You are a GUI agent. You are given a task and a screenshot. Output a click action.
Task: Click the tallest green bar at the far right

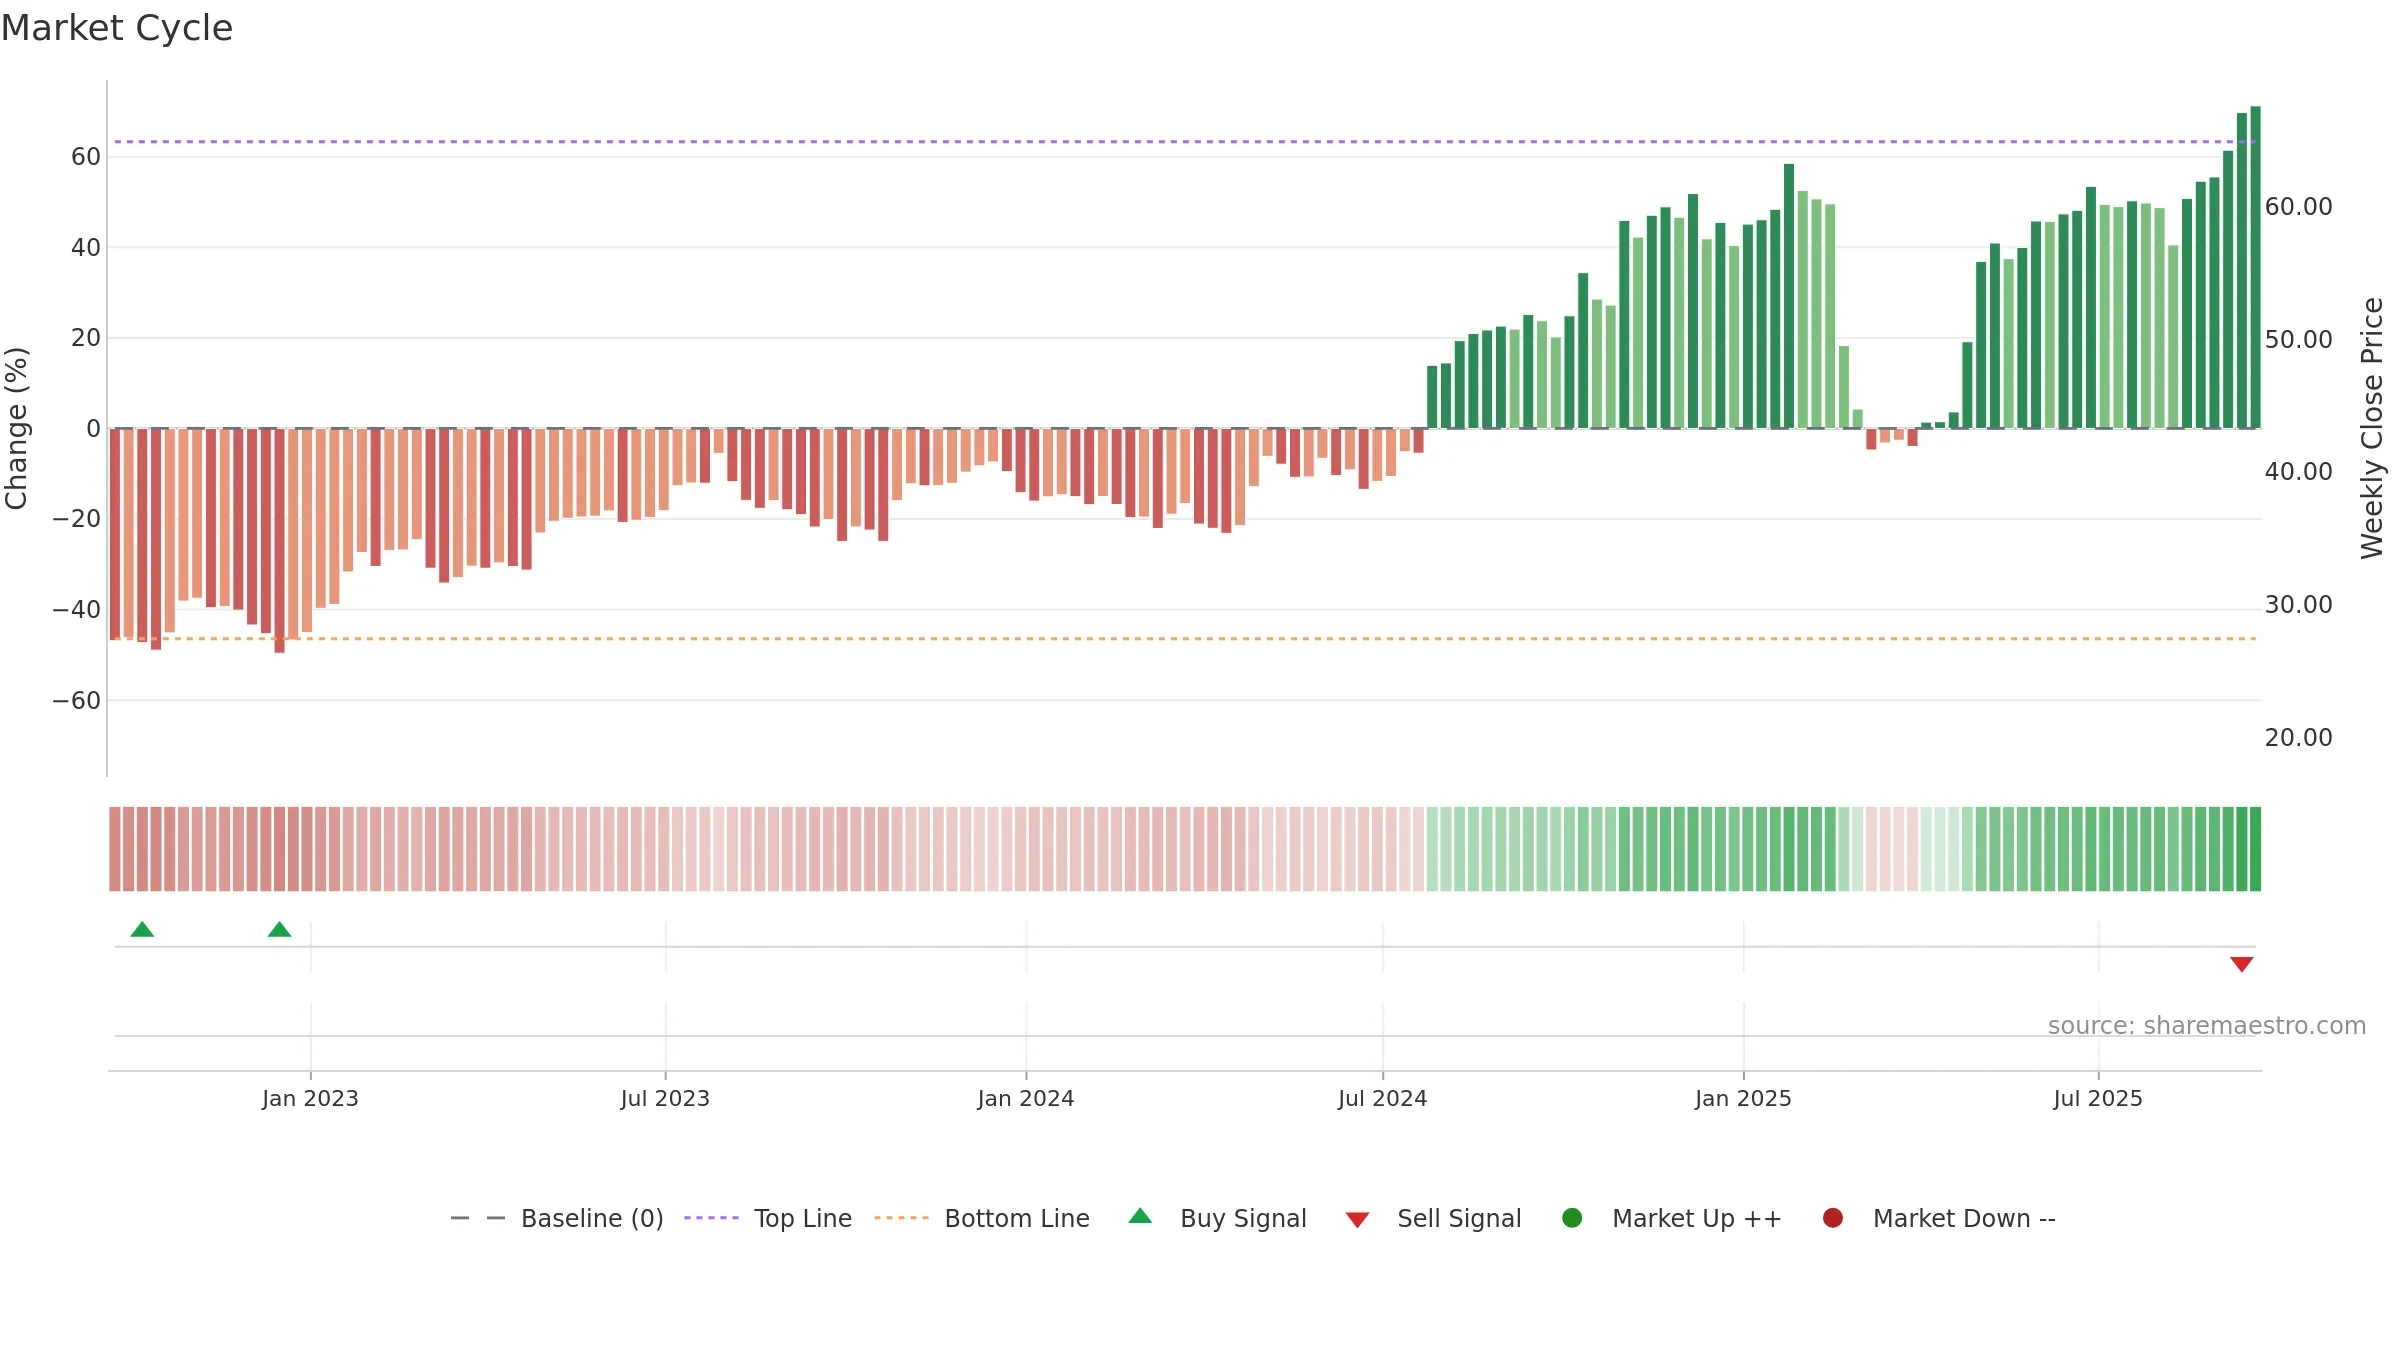click(2255, 267)
